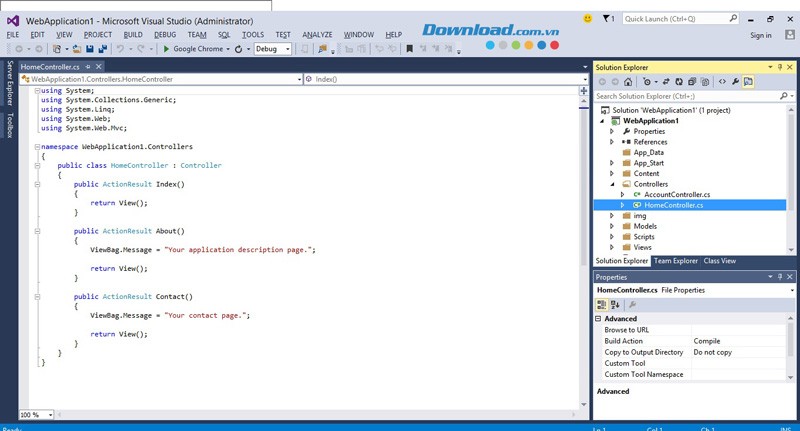The image size is (800, 431).
Task: Click the New Project toolbar icon
Action: pyautogui.click(x=57, y=49)
